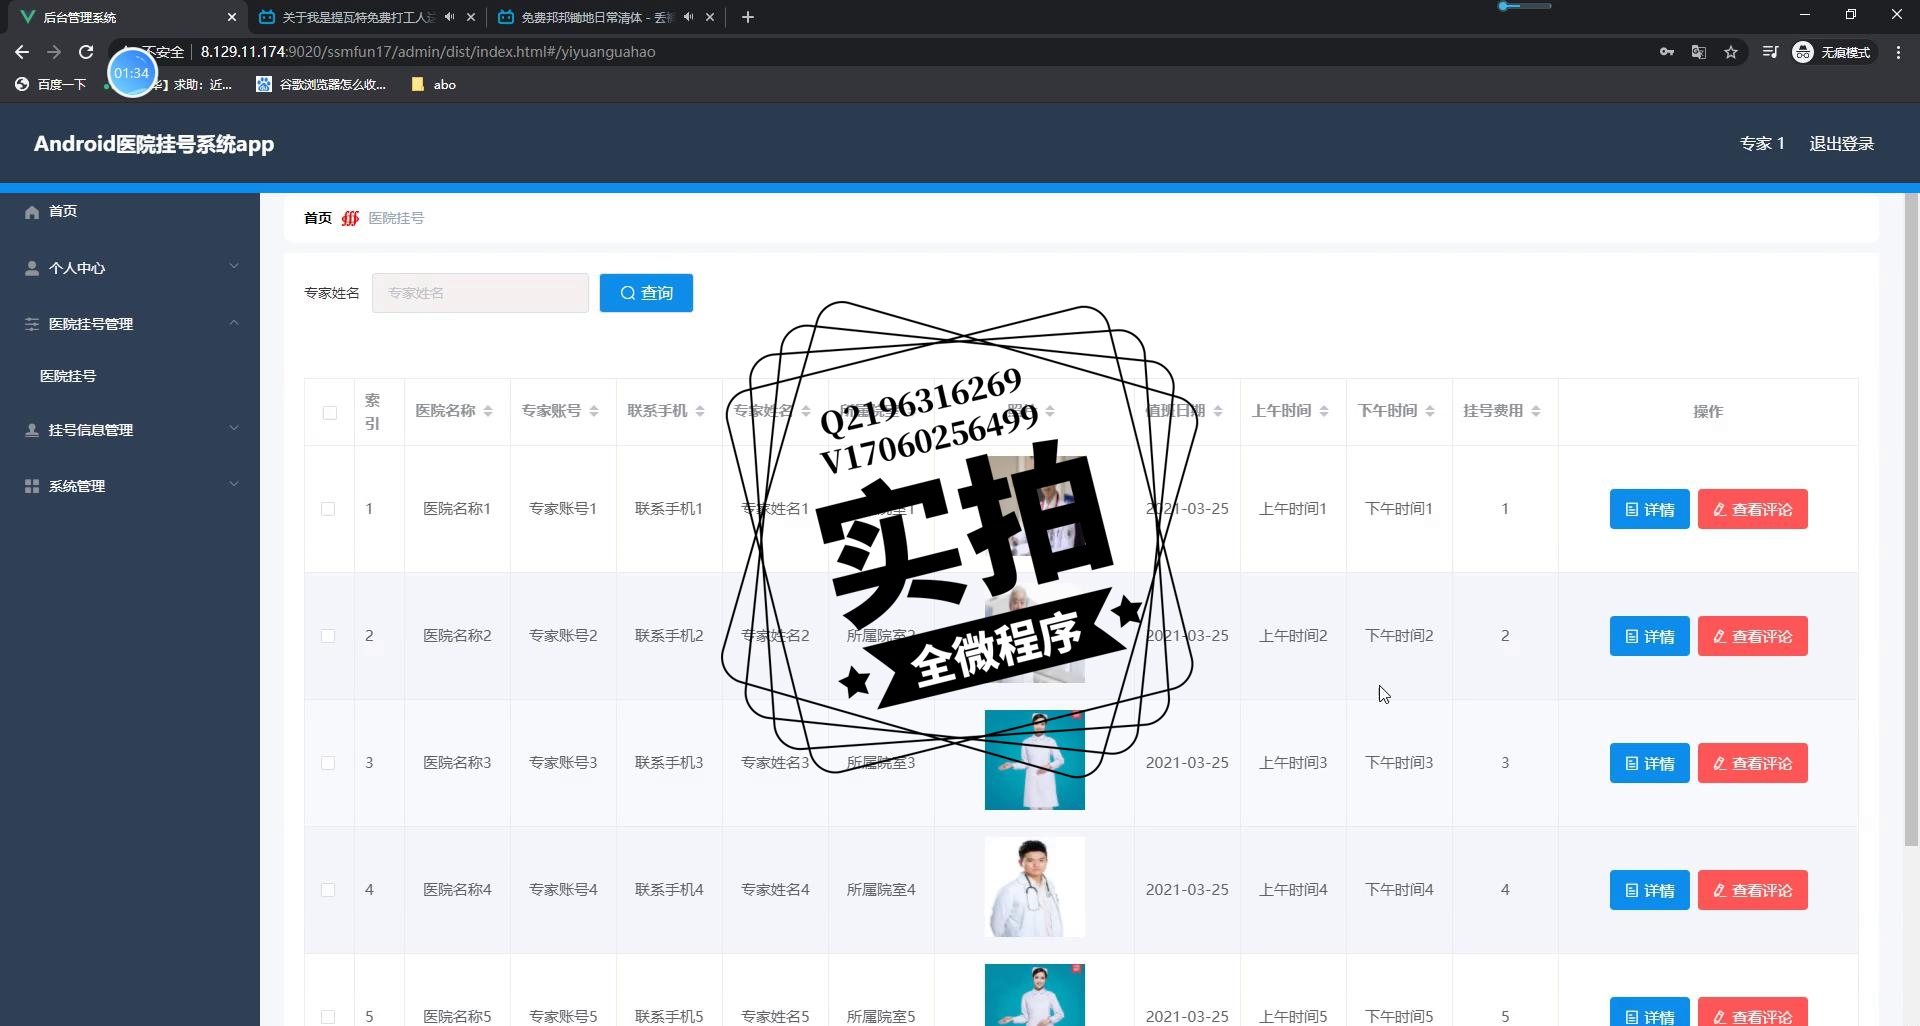The width and height of the screenshot is (1920, 1026).
Task: Go back using browser back arrow
Action: coord(22,52)
